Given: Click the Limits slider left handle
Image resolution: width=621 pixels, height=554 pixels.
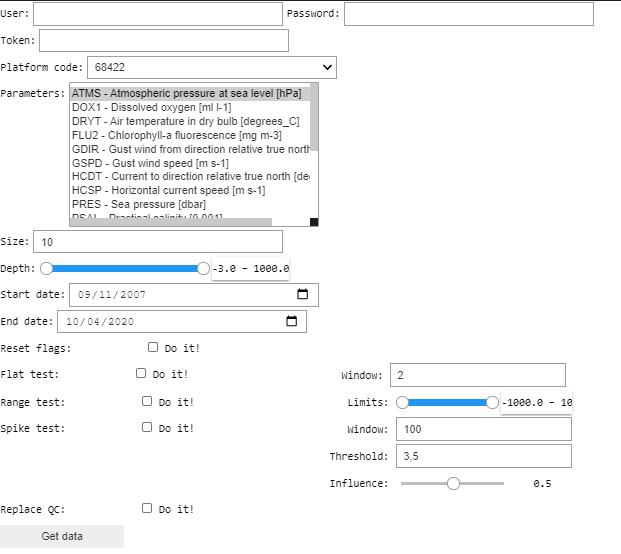Looking at the screenshot, I should tap(402, 403).
